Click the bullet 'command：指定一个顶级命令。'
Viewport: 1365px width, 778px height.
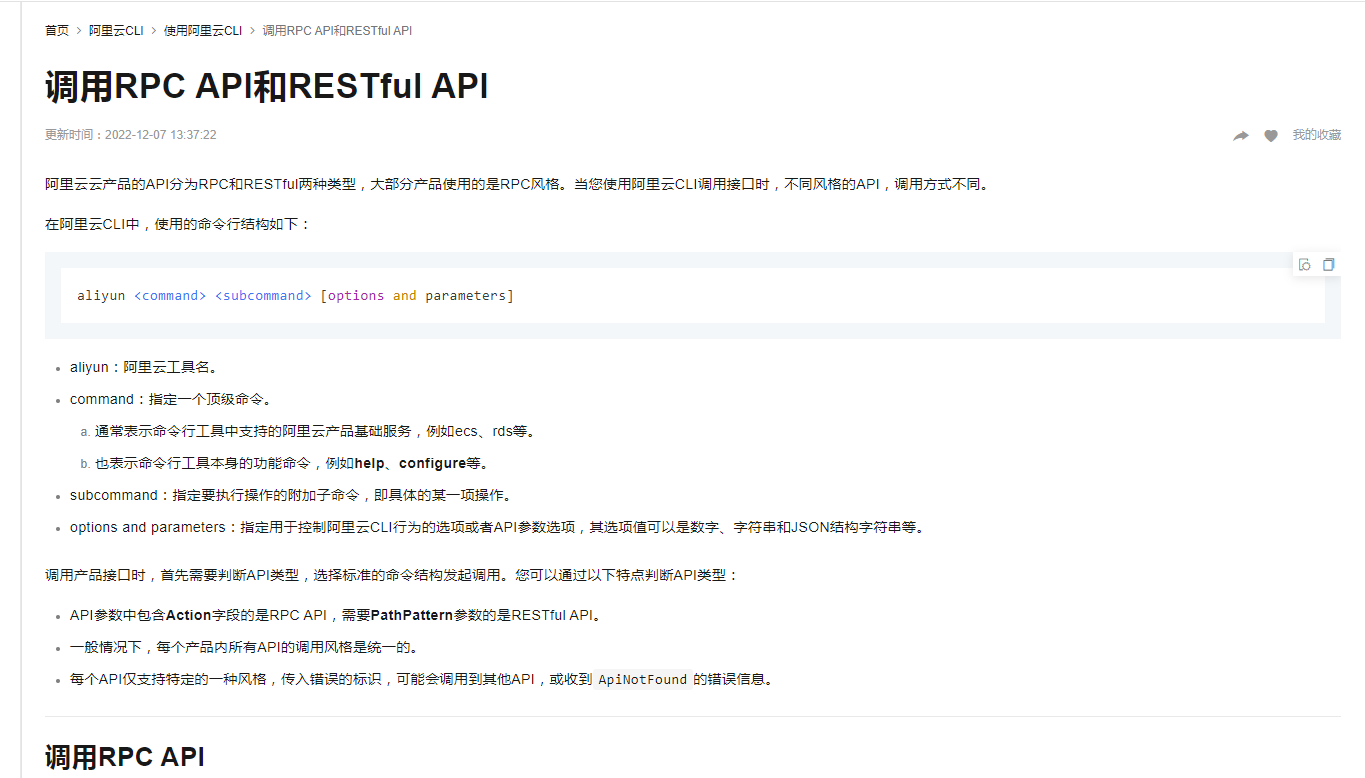[171, 400]
